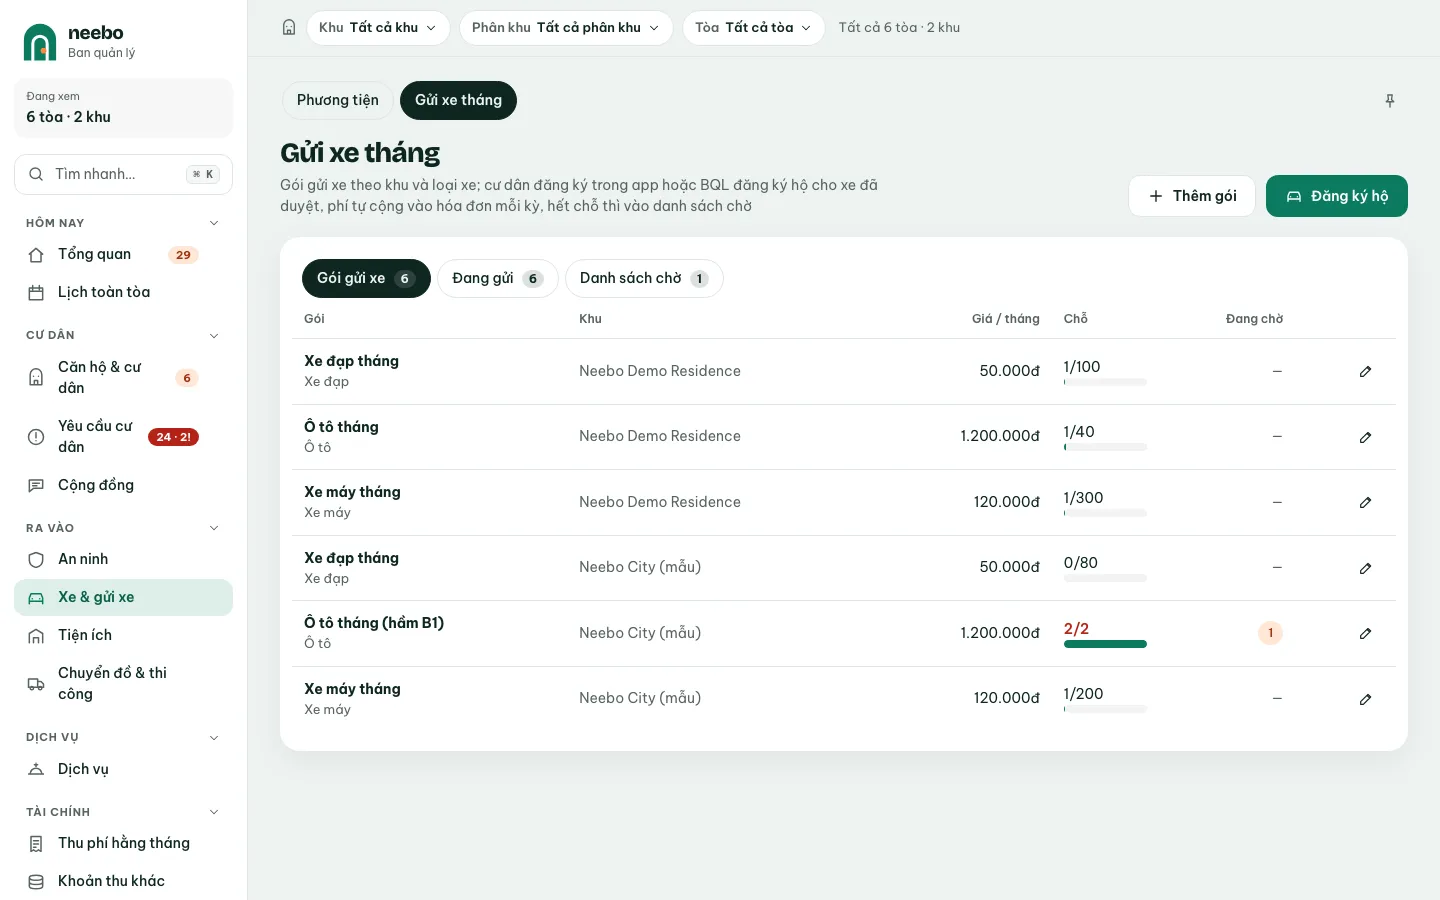The height and width of the screenshot is (900, 1440).
Task: Open the Phân khu filter dropdown
Action: [x=566, y=28]
